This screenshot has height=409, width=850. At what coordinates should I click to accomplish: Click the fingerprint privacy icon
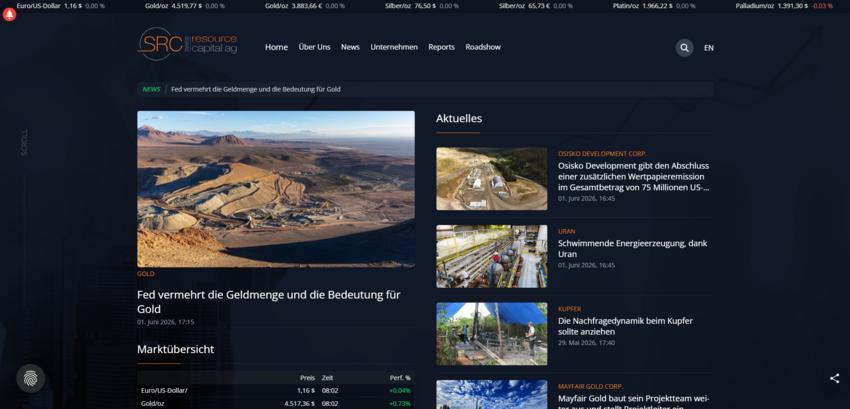30,378
